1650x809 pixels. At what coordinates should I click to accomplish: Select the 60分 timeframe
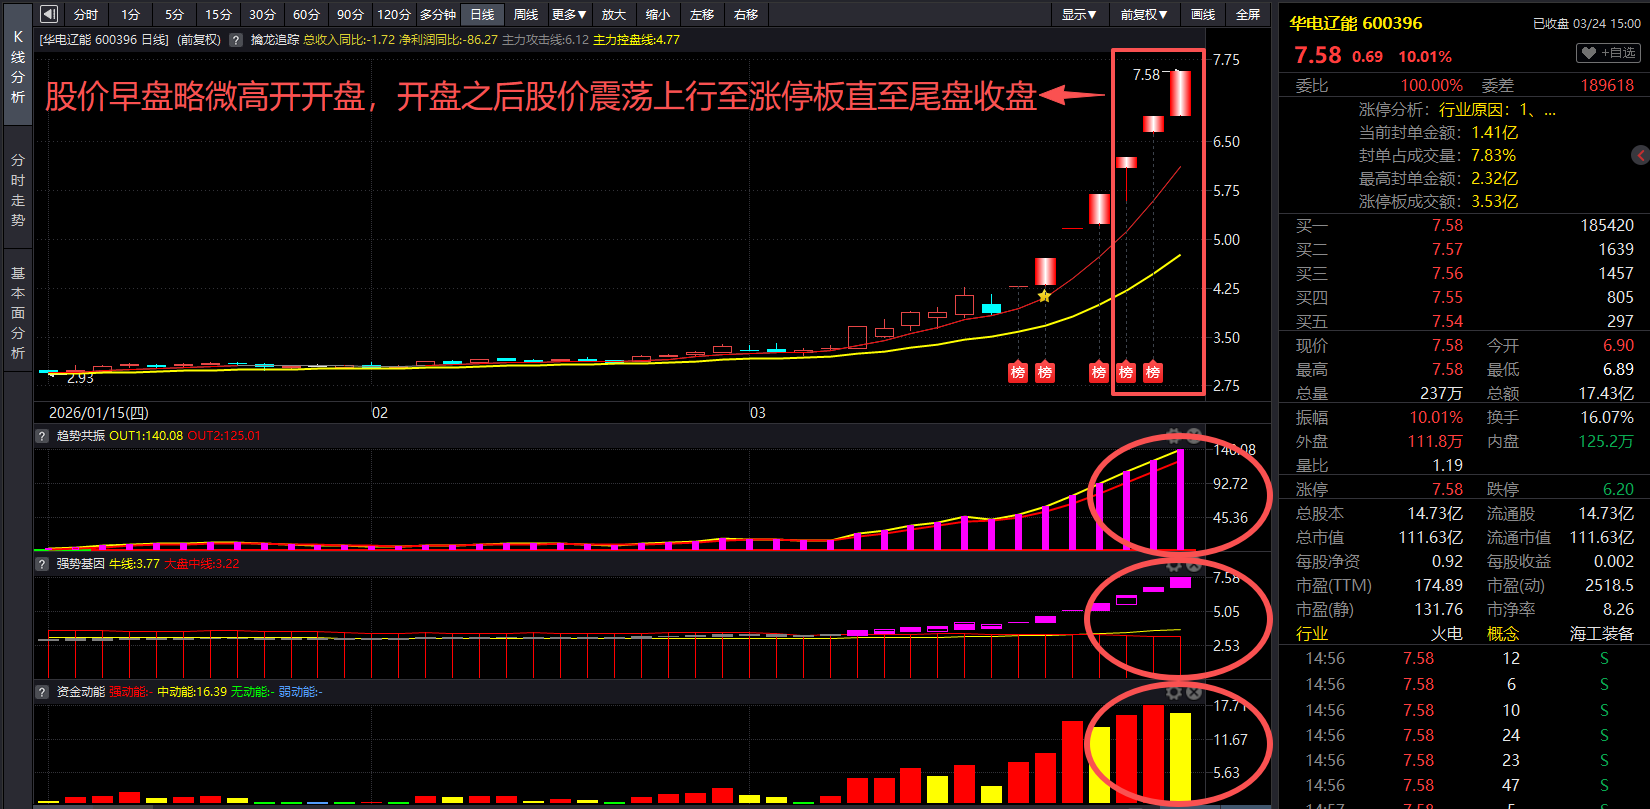pos(306,14)
